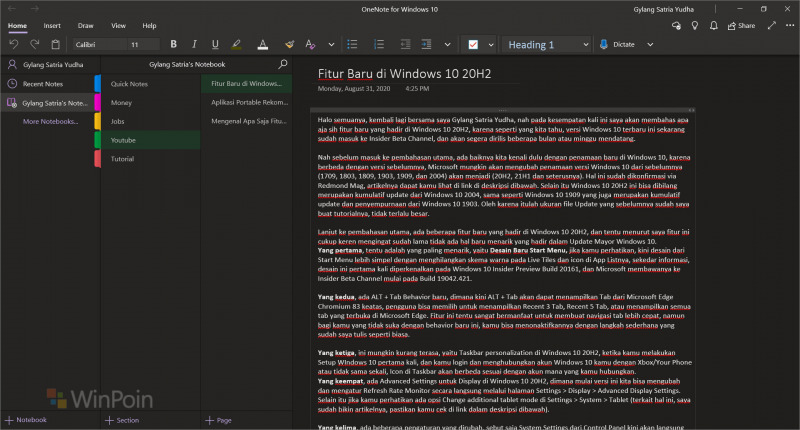The width and height of the screenshot is (800, 430).
Task: Add a new notebook
Action: pos(26,420)
